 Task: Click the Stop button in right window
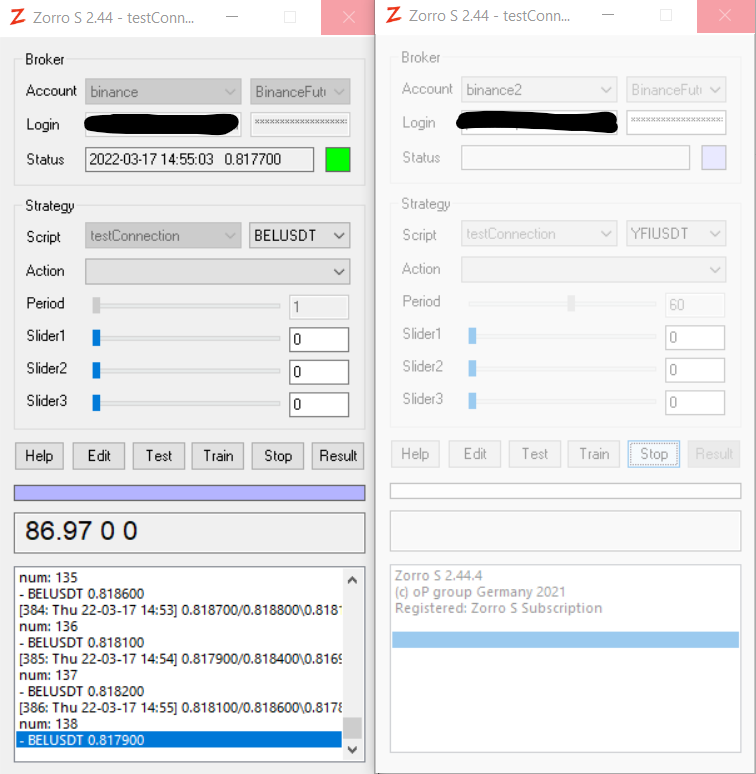654,454
